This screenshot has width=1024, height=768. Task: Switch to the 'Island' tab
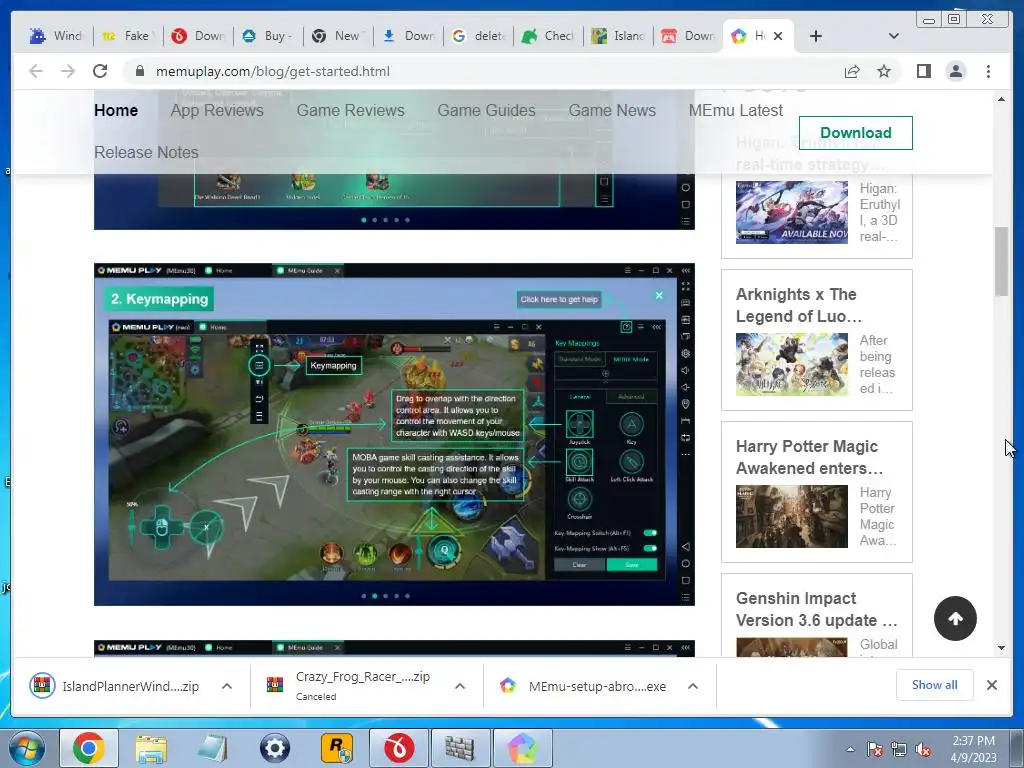pos(618,36)
